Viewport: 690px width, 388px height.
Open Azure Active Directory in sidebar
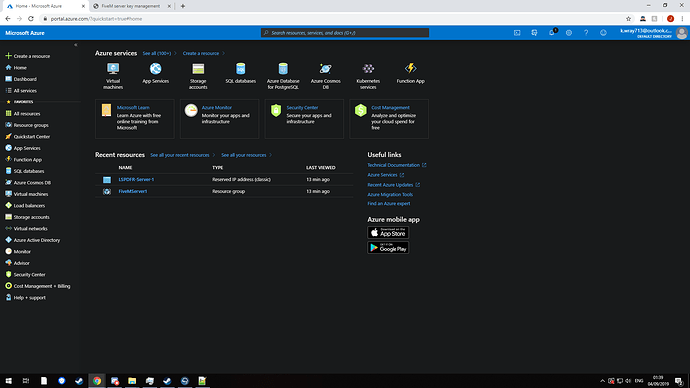[37, 240]
